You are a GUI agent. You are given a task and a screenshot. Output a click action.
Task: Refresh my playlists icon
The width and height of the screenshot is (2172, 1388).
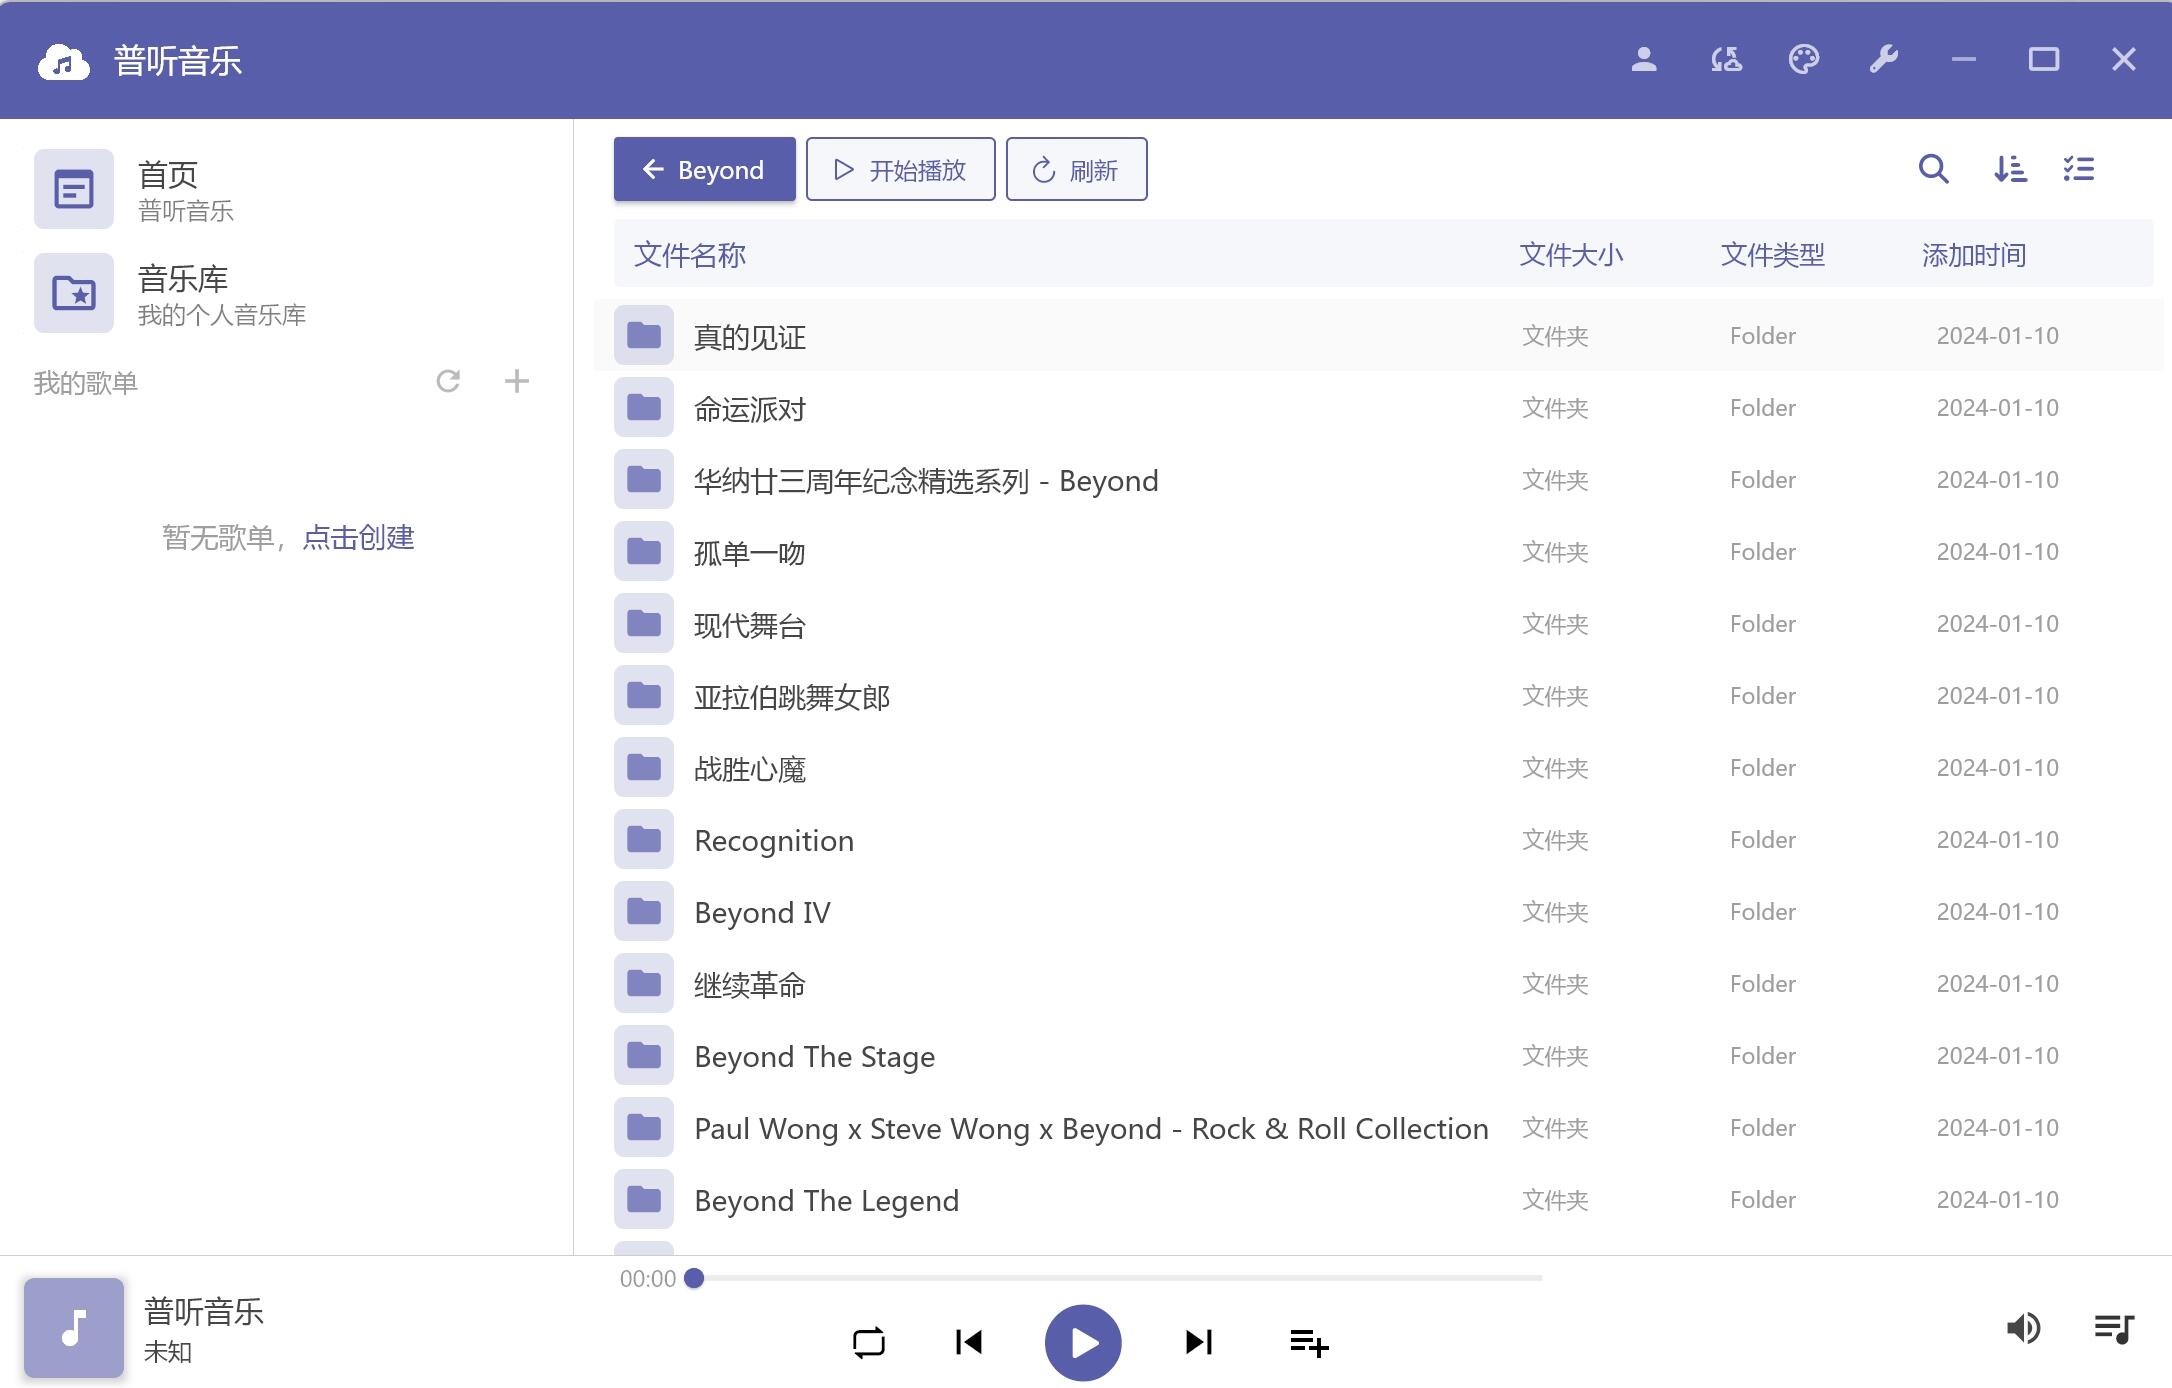[x=448, y=381]
